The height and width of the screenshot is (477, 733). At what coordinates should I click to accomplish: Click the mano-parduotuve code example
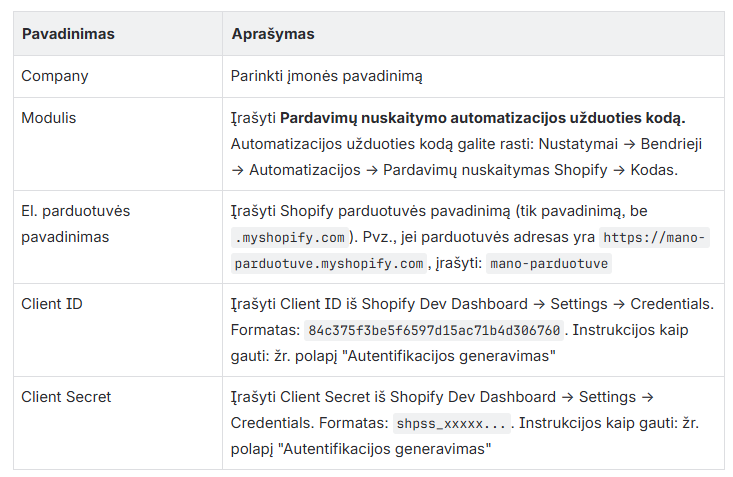[x=549, y=264]
